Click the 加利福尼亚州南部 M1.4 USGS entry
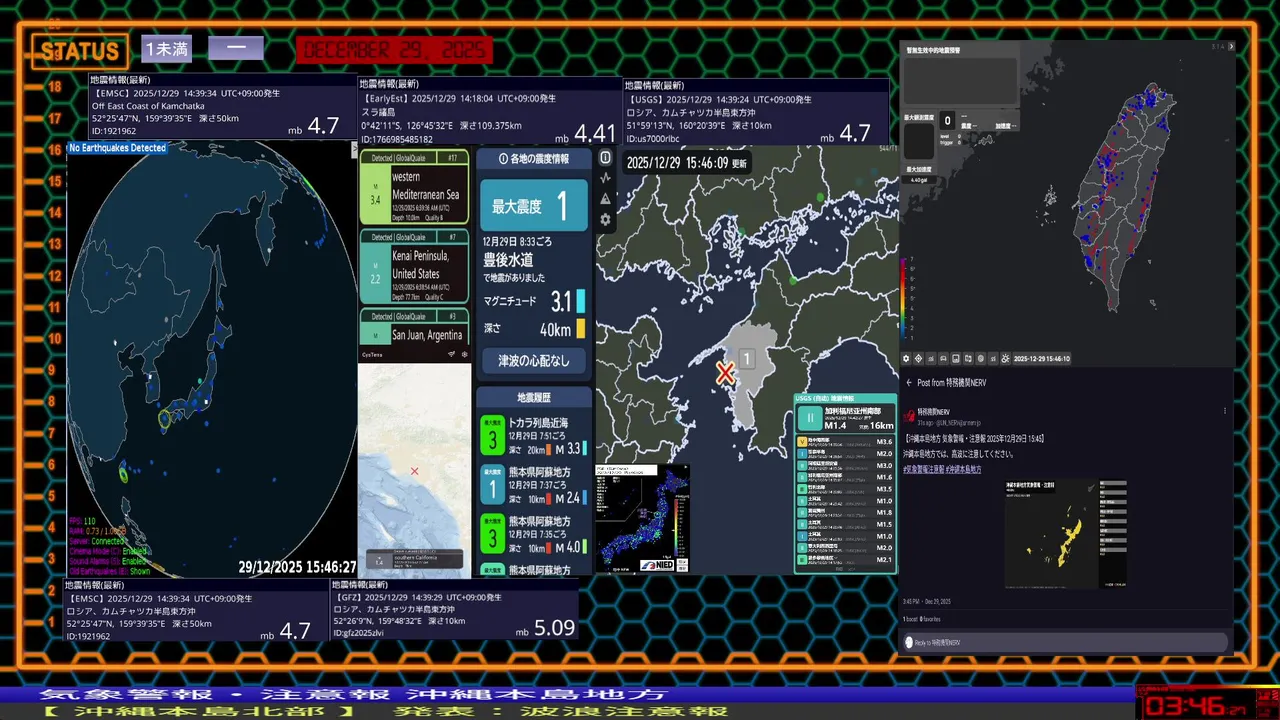 click(846, 417)
